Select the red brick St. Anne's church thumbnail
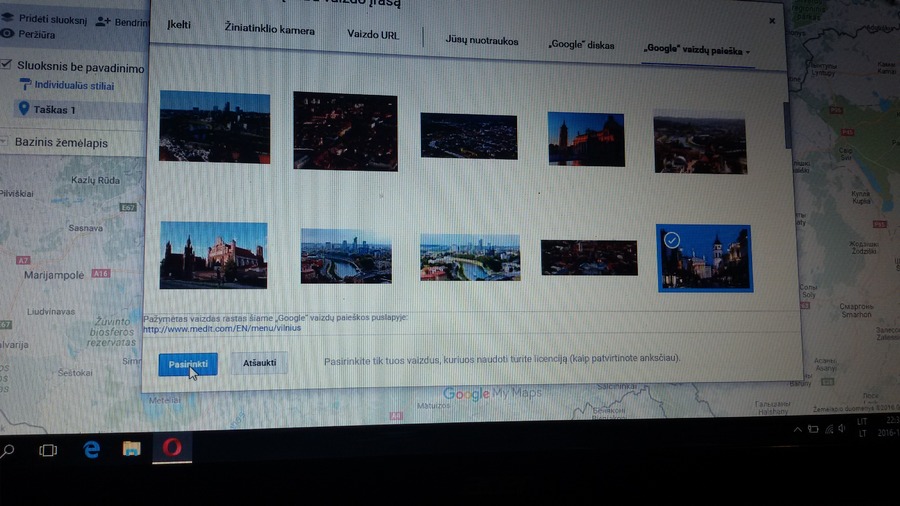The height and width of the screenshot is (506, 900). 214,255
